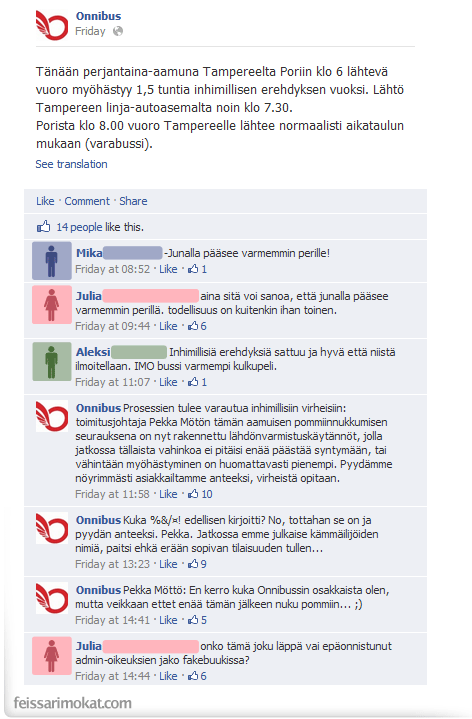Click thumbs-up count 9 on the 13:23 comment
This screenshot has width=472, height=719.
197,564
